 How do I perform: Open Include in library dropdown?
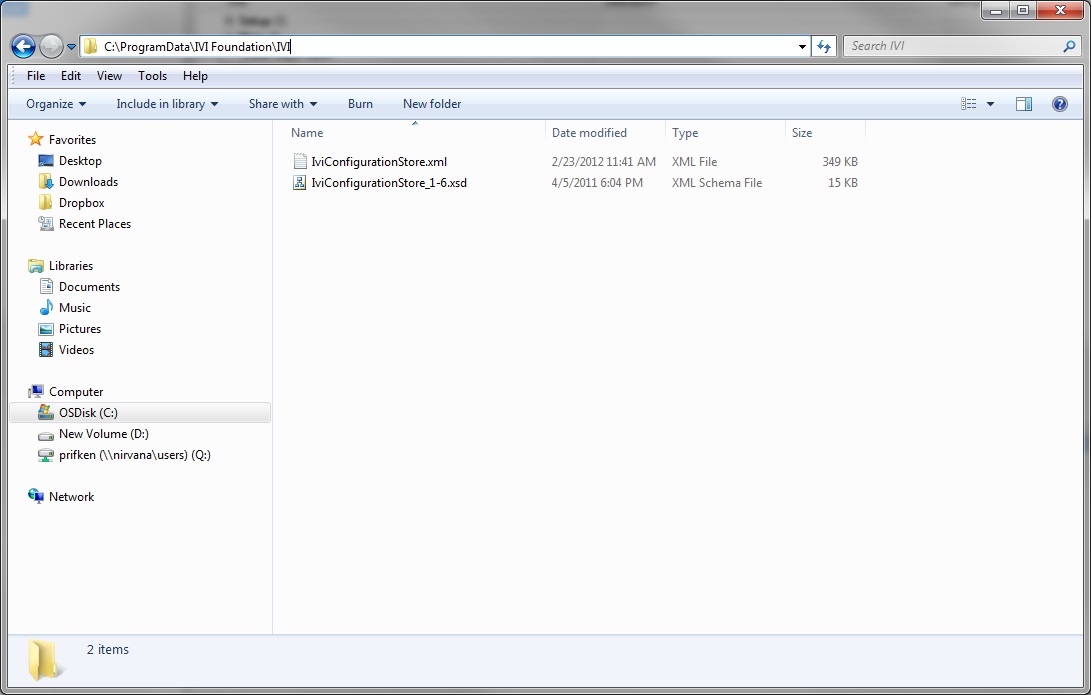coord(167,104)
